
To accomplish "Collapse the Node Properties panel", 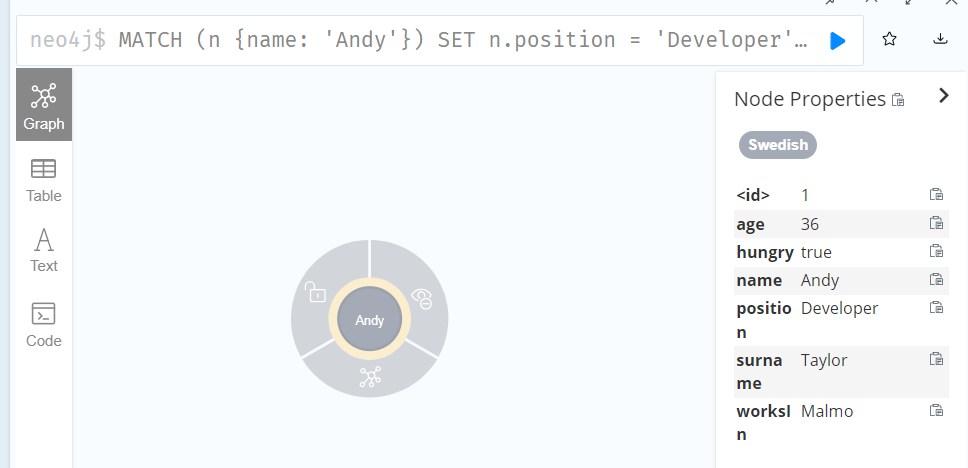I will click(x=943, y=96).
